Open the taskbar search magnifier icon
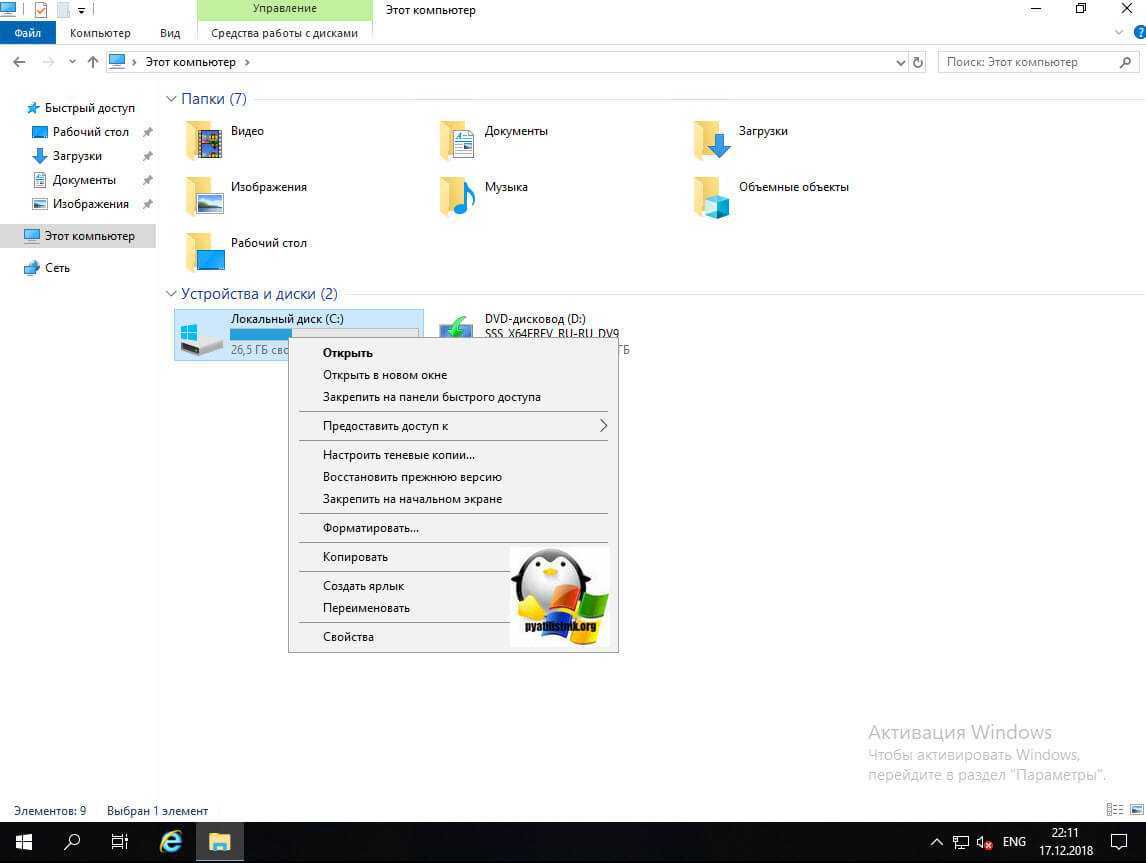The height and width of the screenshot is (863, 1146). pyautogui.click(x=72, y=841)
